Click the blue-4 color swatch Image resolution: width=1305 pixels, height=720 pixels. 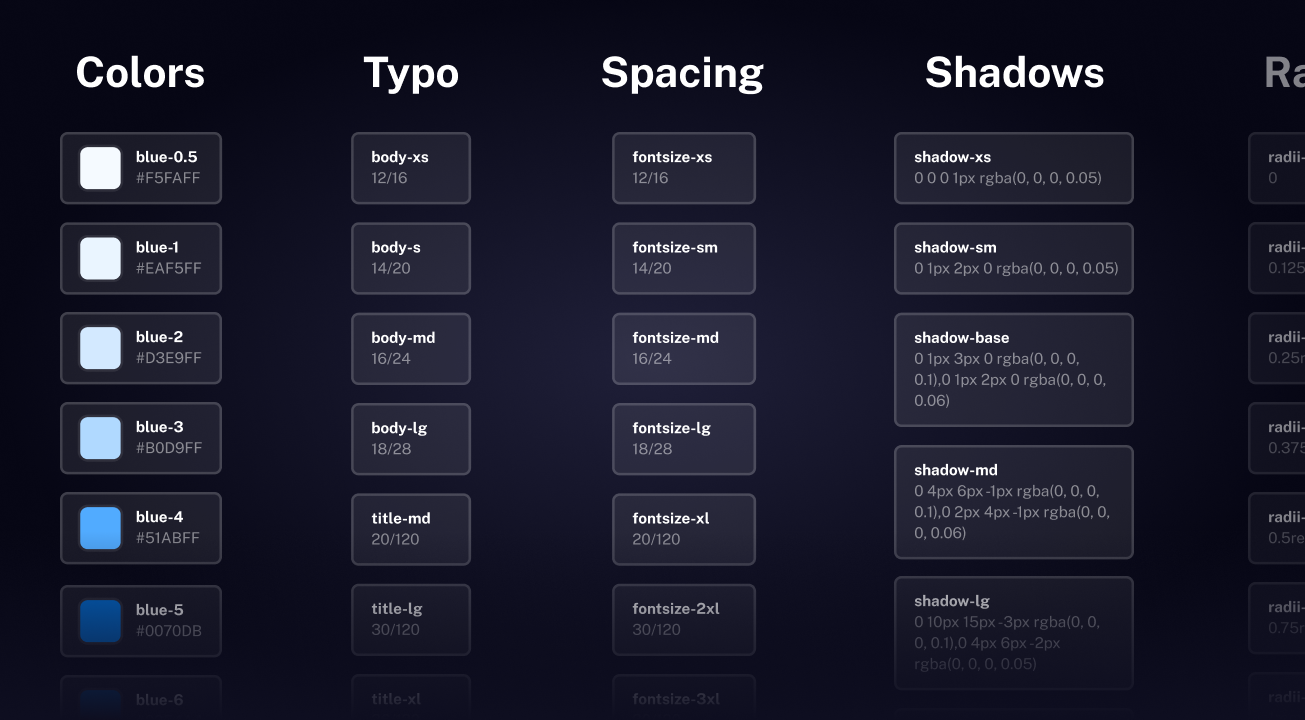pyautogui.click(x=100, y=528)
